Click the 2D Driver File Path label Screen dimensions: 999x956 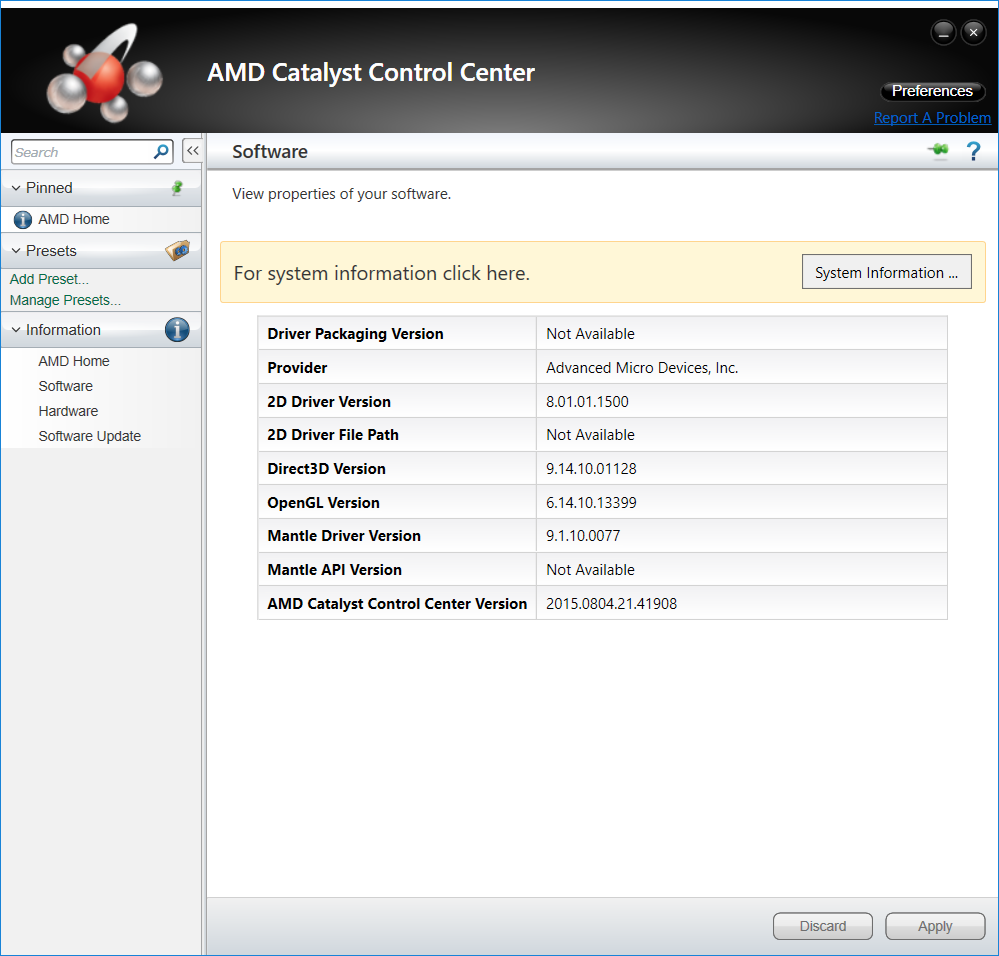point(333,435)
